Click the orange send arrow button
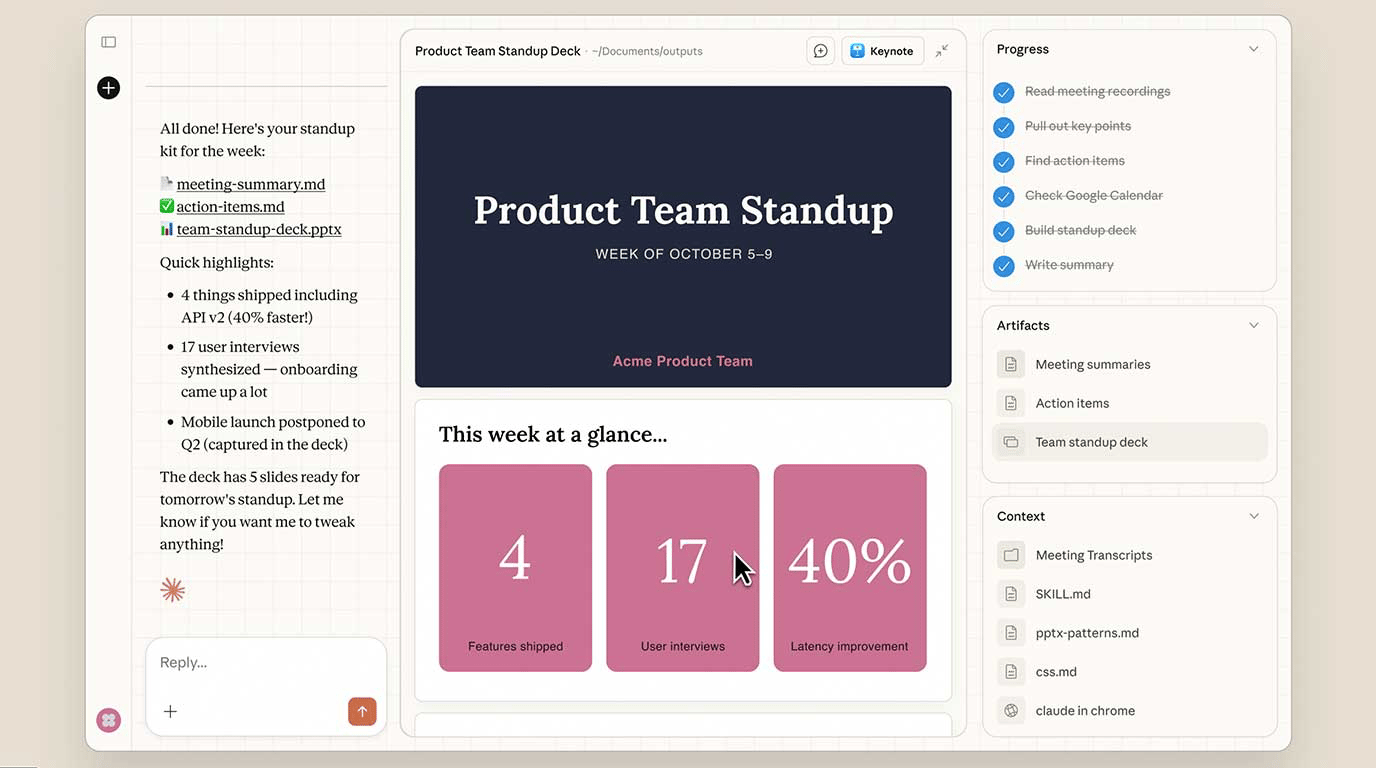The height and width of the screenshot is (768, 1376). [x=362, y=711]
